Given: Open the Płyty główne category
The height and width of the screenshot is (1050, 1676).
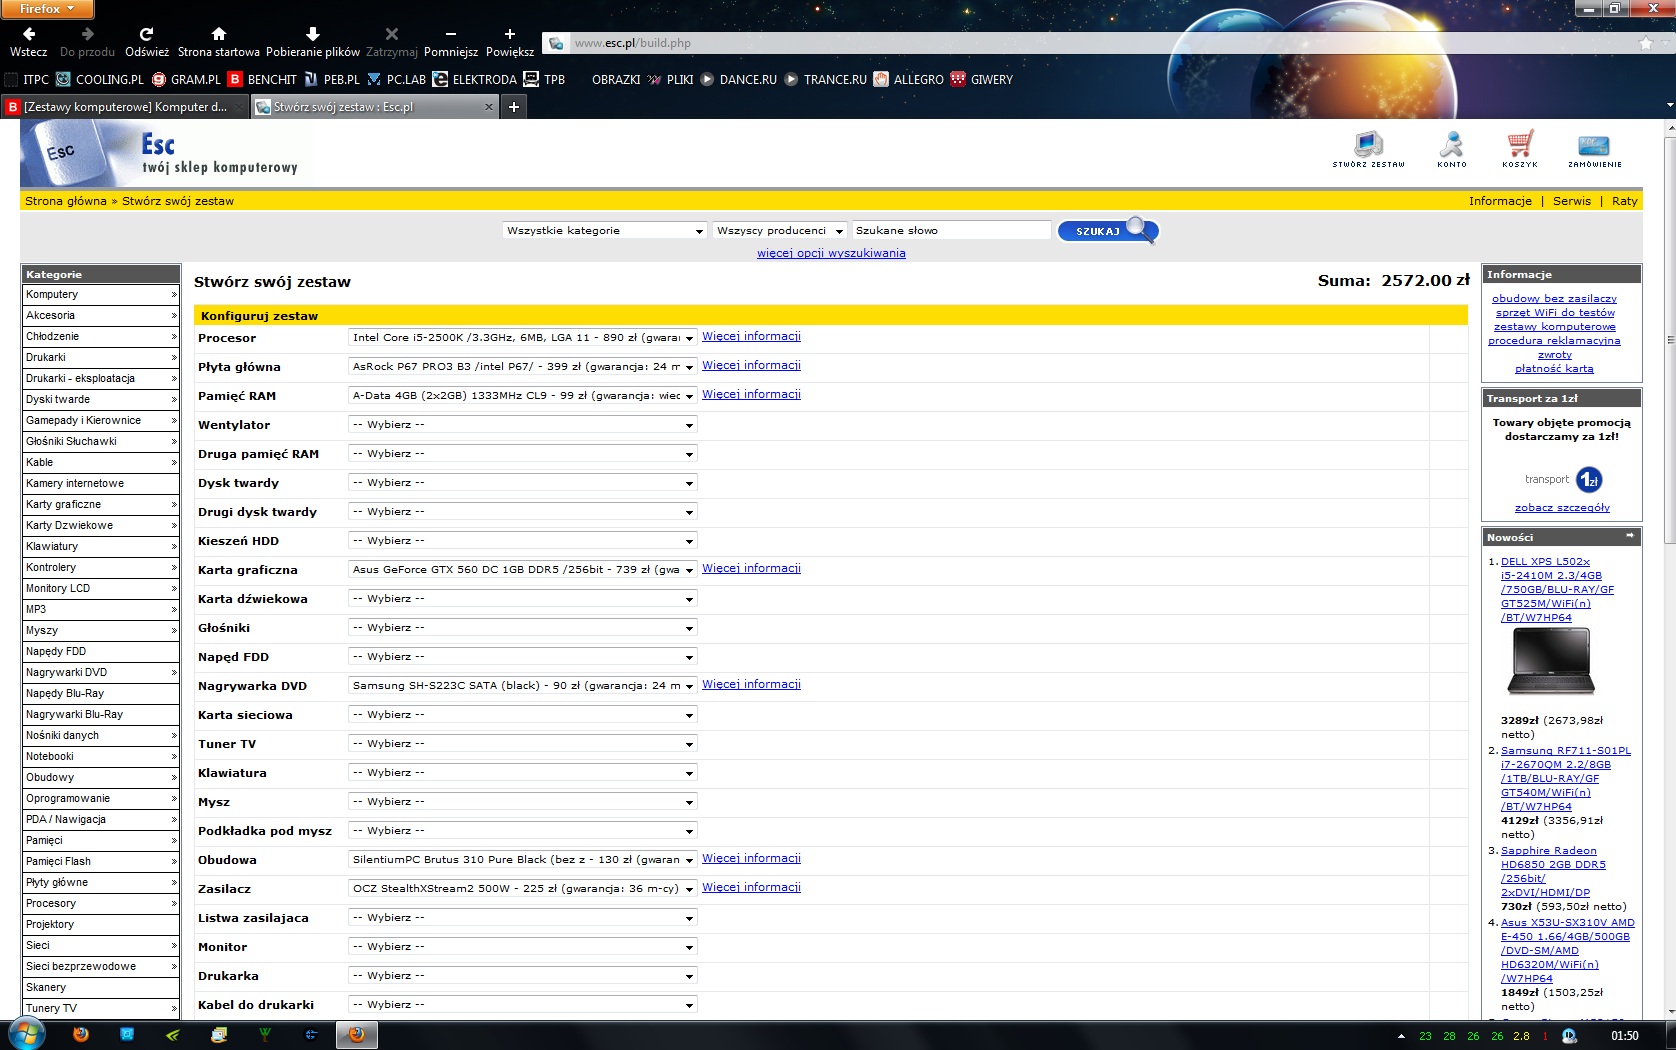Looking at the screenshot, I should point(101,883).
